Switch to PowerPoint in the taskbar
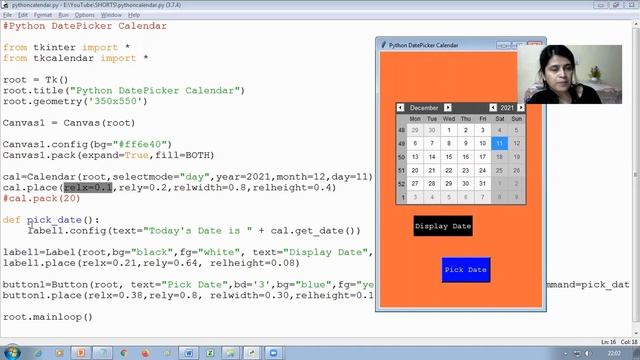Viewport: 640px width, 360px height. 81,353
